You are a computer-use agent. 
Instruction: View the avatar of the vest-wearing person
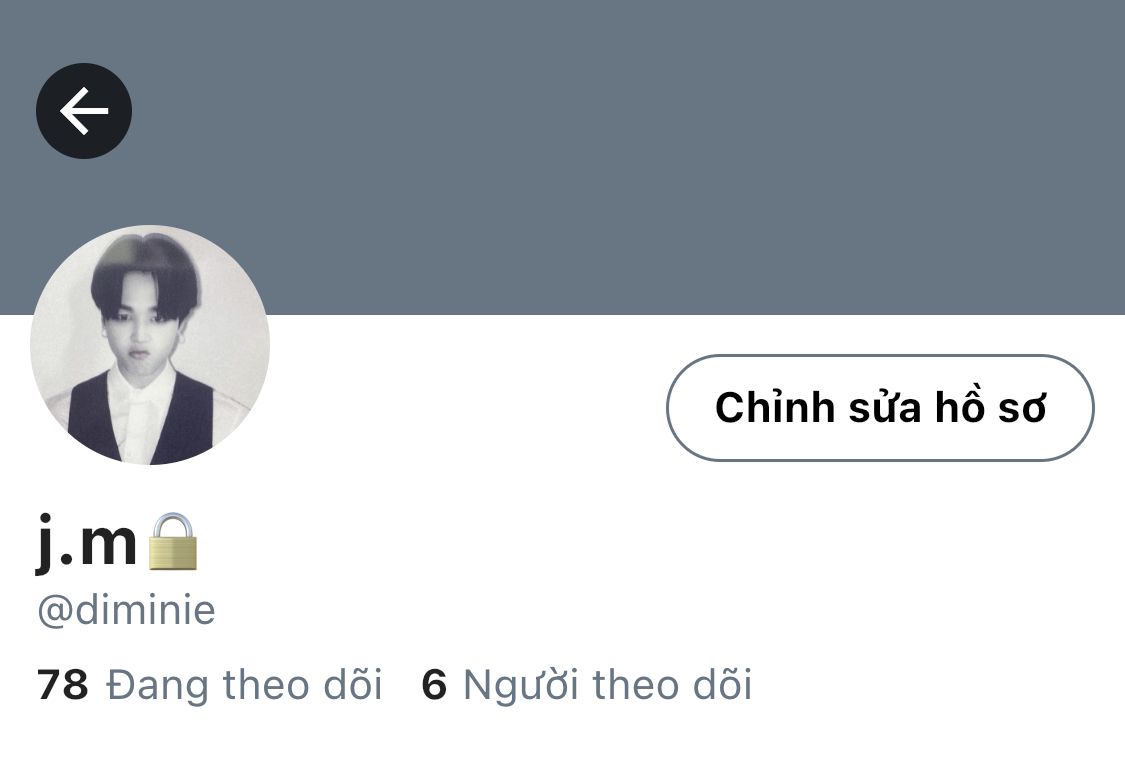(150, 345)
